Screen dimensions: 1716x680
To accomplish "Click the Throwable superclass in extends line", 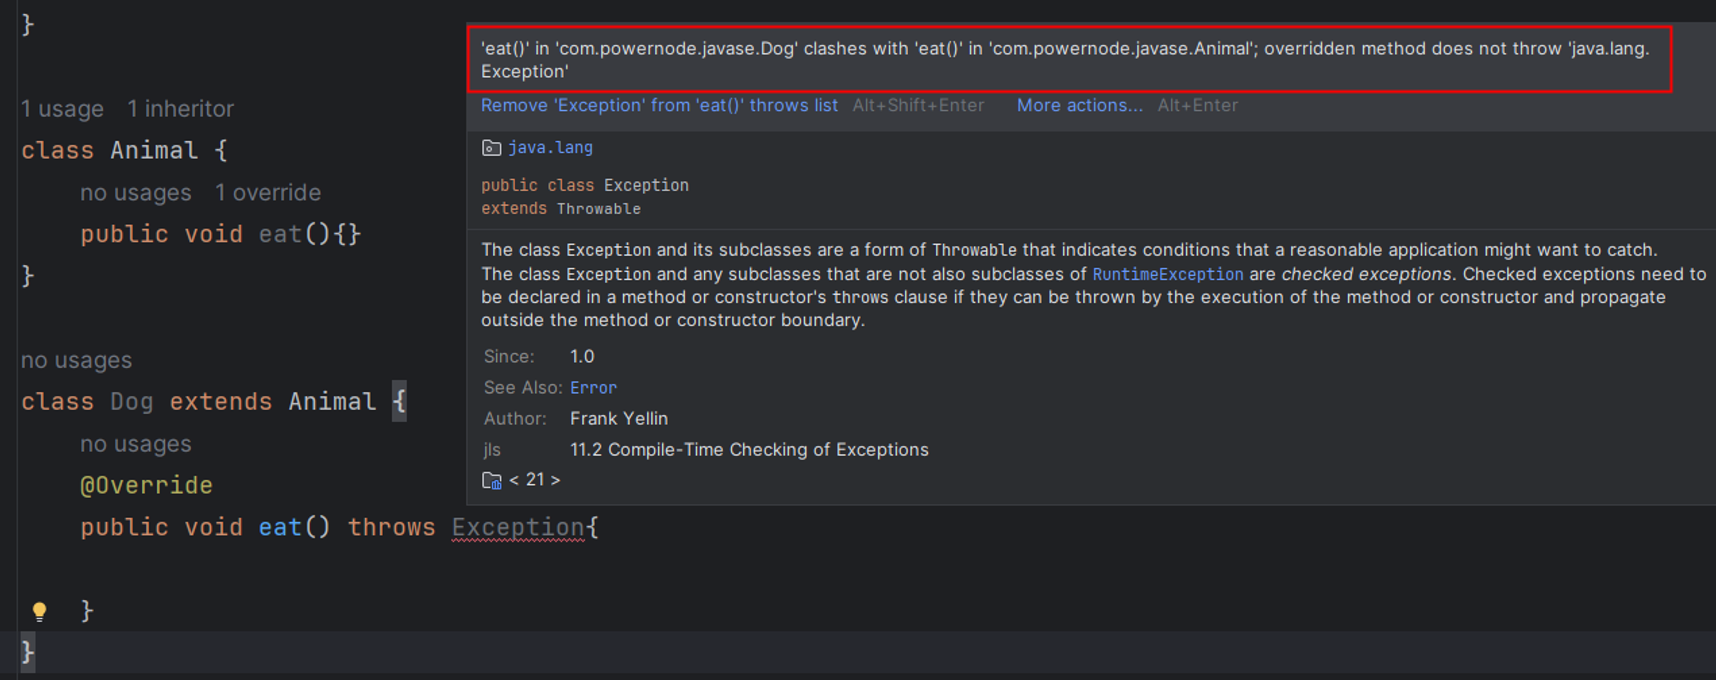I will (599, 209).
